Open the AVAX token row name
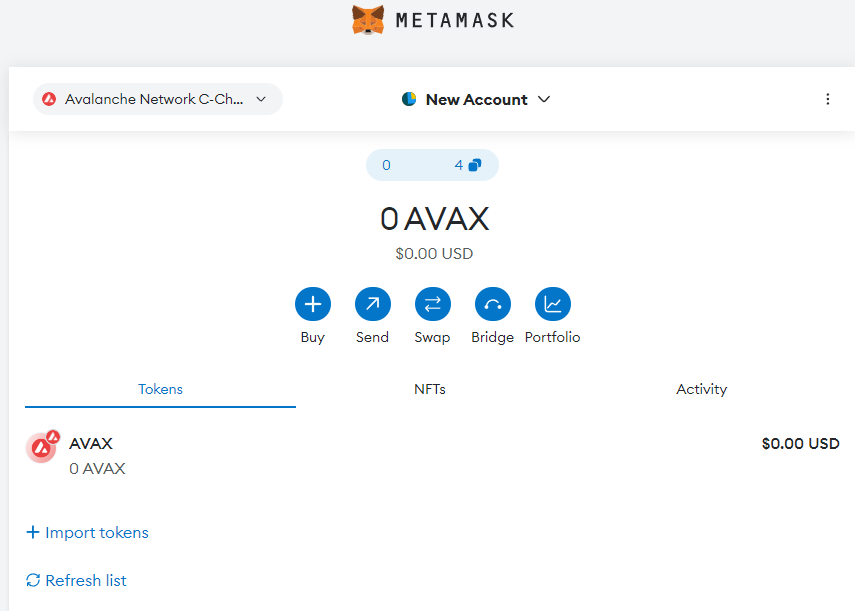 (x=91, y=444)
